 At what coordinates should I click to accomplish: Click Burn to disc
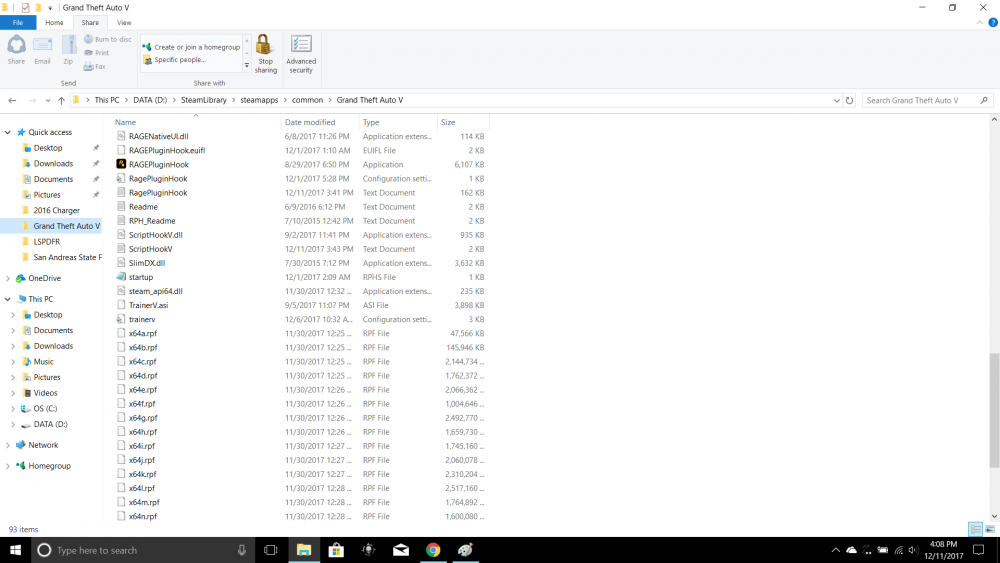pos(107,40)
